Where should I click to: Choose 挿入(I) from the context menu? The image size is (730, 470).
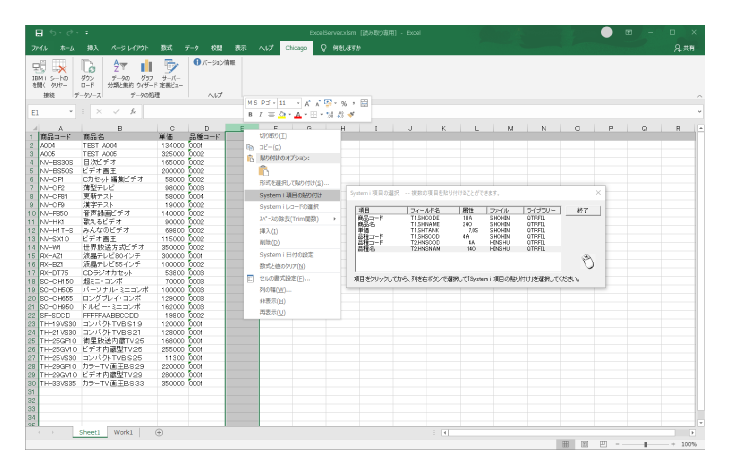tap(292, 231)
